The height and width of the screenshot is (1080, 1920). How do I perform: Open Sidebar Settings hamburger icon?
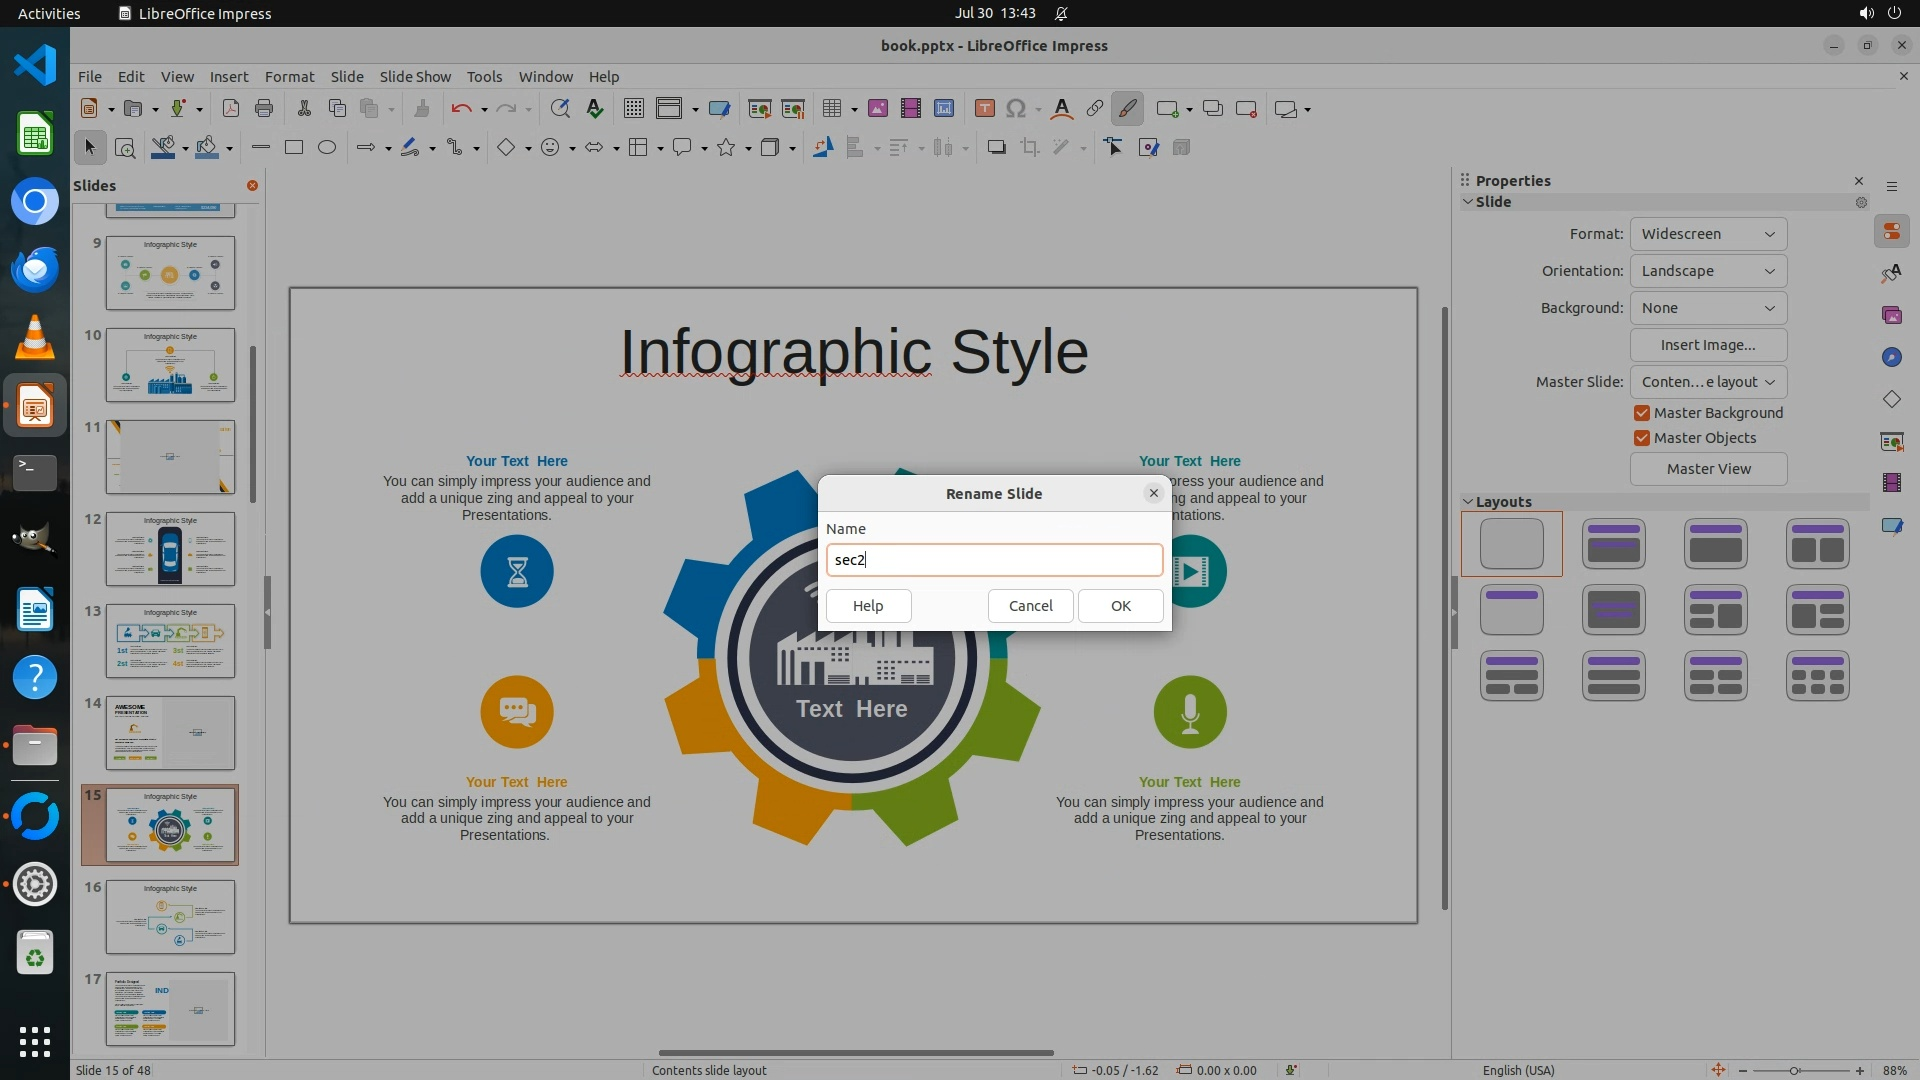[1891, 186]
